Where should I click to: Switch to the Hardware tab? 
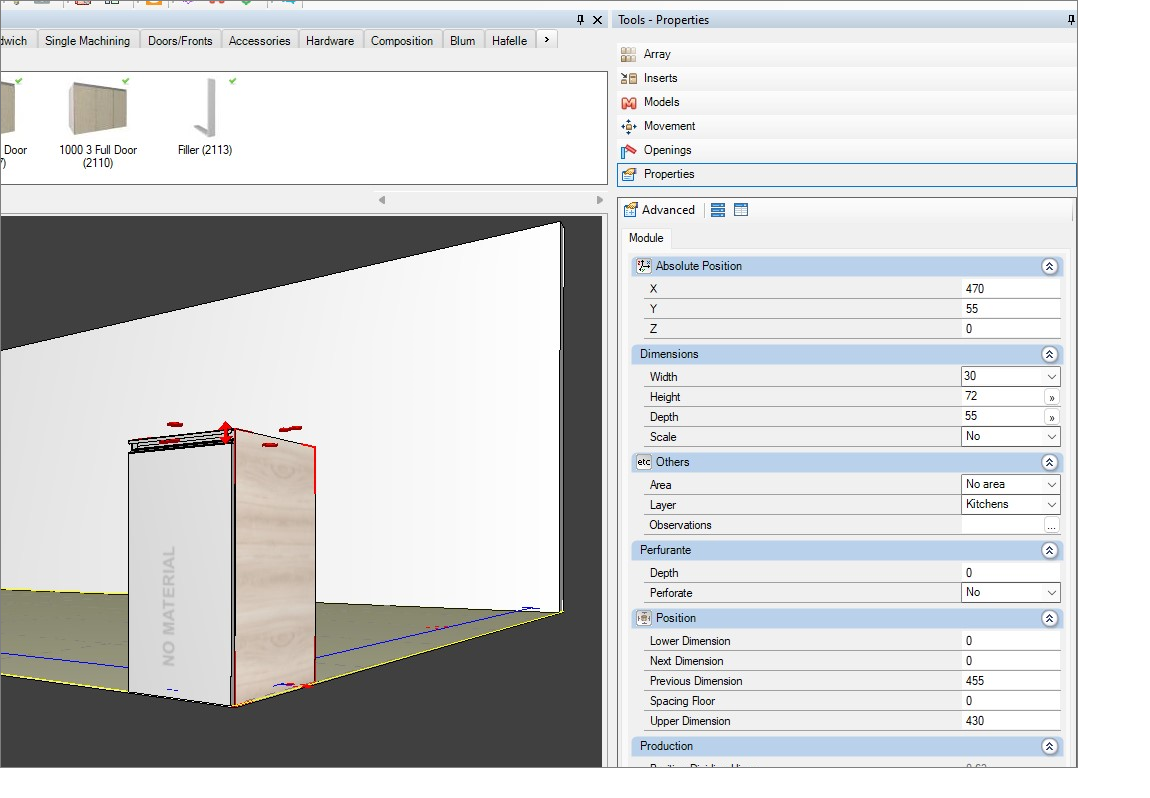point(329,40)
